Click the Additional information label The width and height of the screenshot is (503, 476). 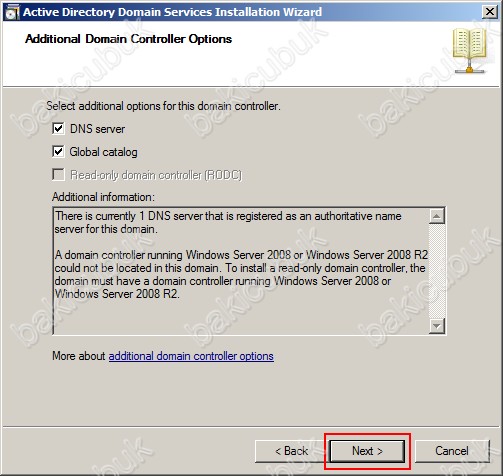tap(103, 197)
